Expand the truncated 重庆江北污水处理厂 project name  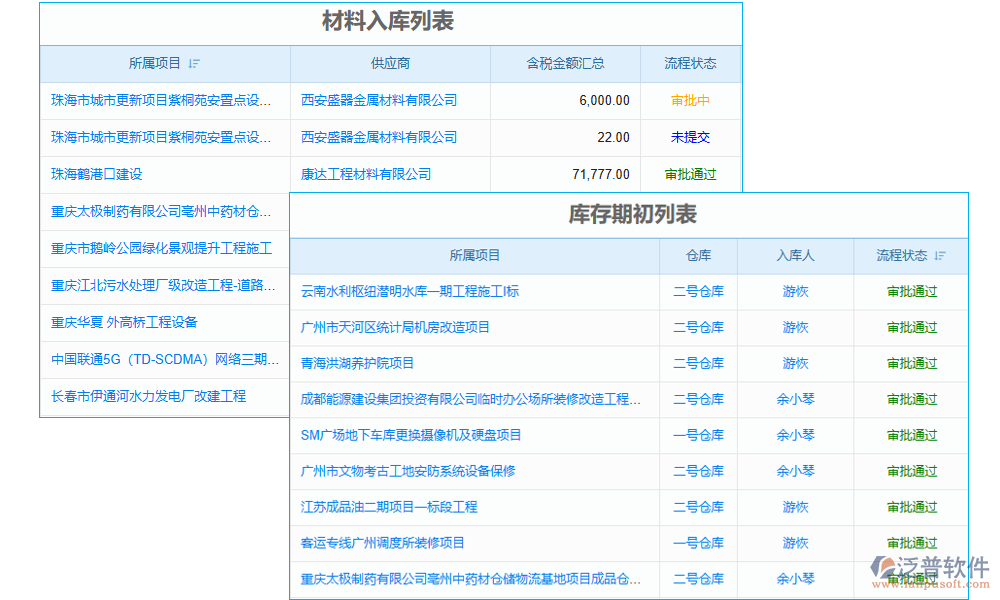click(160, 285)
